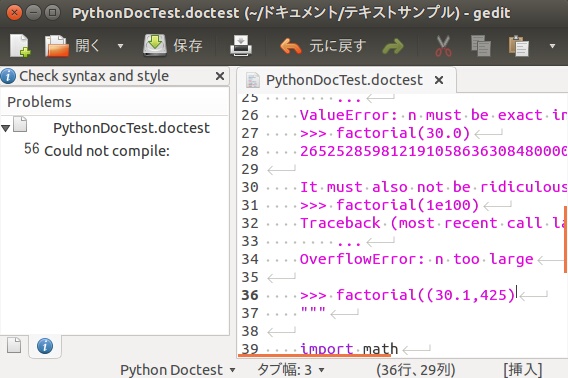Close the gedit window
This screenshot has height=378, width=568.
pos(14,13)
